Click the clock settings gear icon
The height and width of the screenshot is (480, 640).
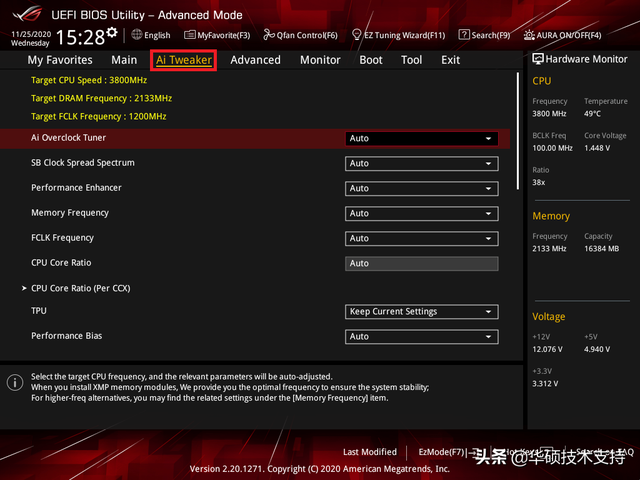pyautogui.click(x=112, y=32)
